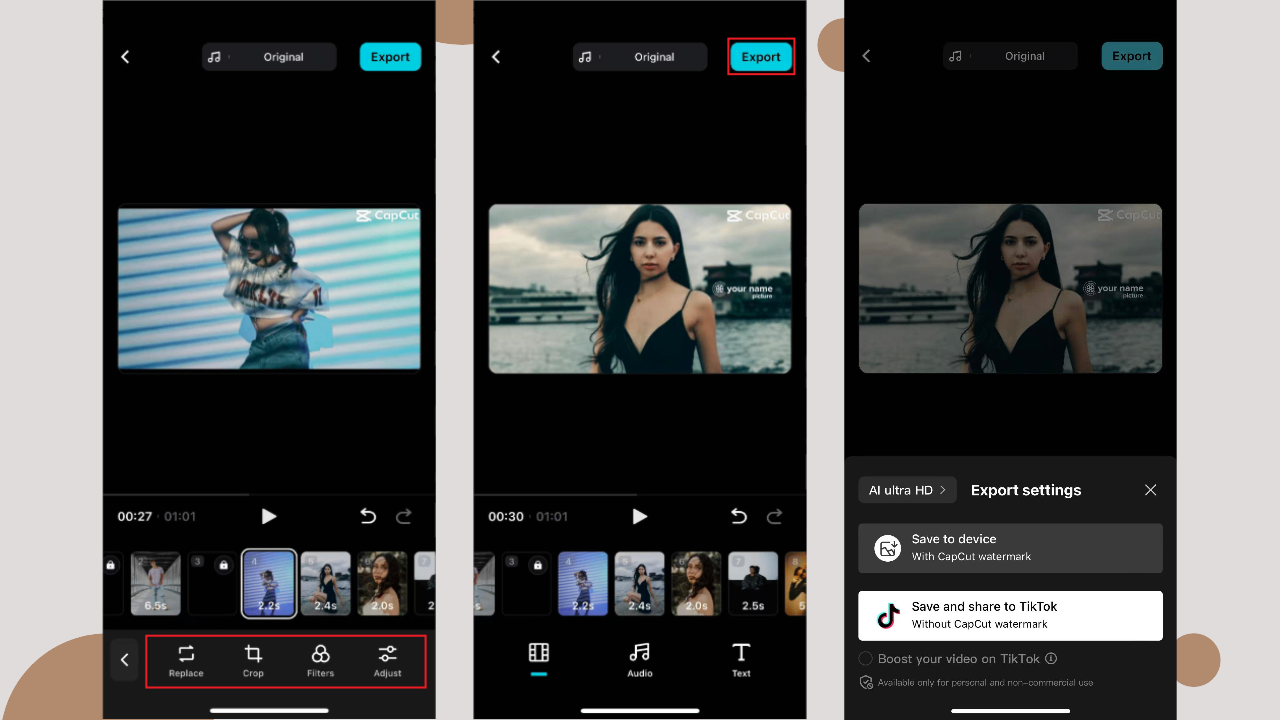Go back from the 00:27 editor screen

pos(125,57)
